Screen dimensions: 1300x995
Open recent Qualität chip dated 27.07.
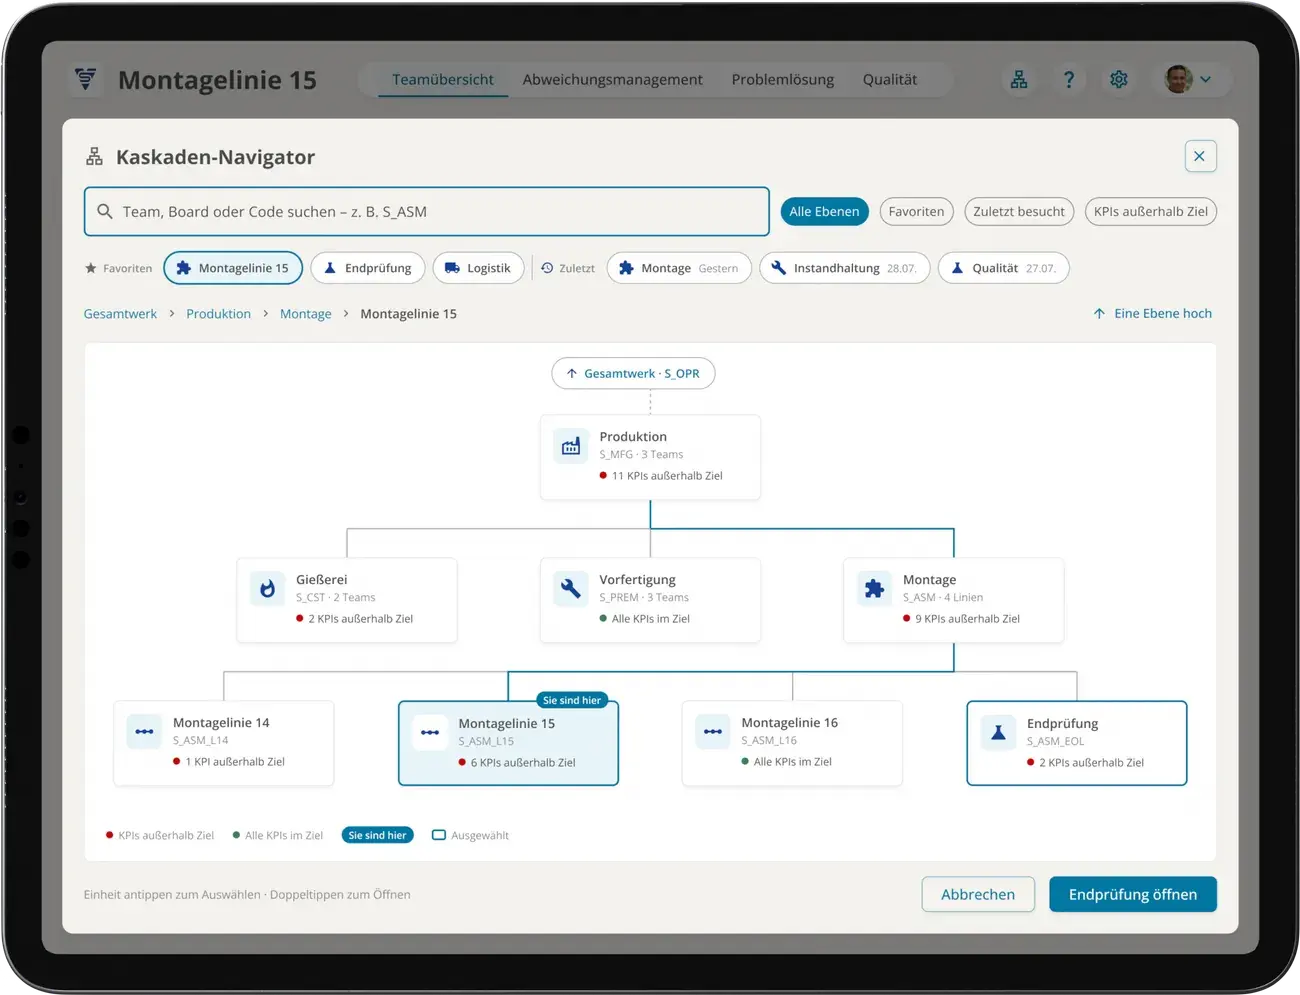pyautogui.click(x=1004, y=268)
